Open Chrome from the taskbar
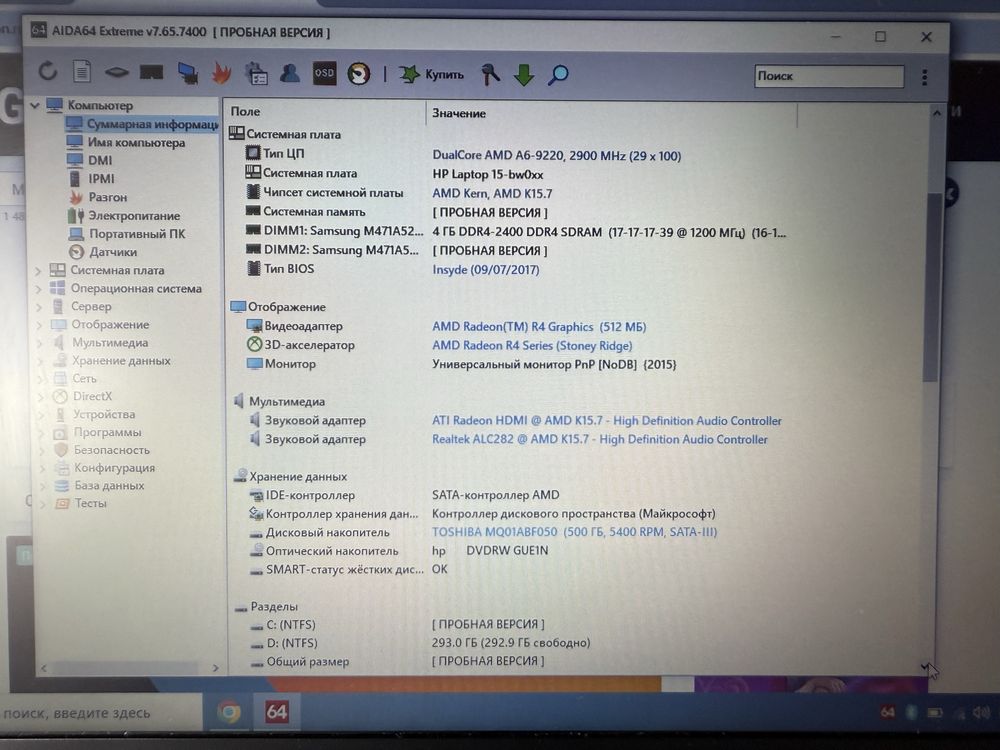1000x750 pixels. (228, 712)
